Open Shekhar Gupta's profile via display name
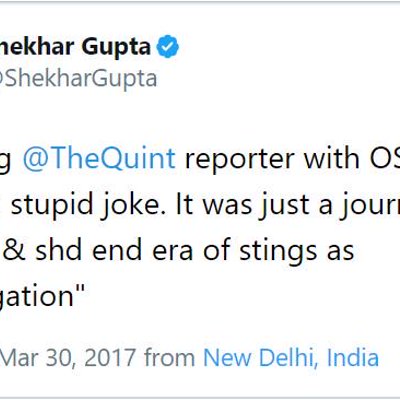Image resolution: width=400 pixels, height=400 pixels. coord(75,47)
